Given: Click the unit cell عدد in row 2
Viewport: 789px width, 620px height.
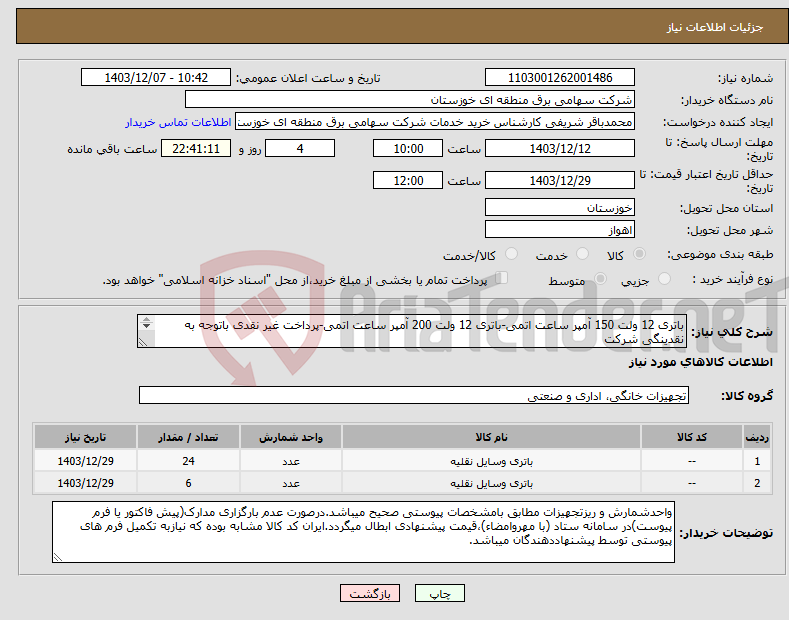Looking at the screenshot, I should click(x=291, y=483).
